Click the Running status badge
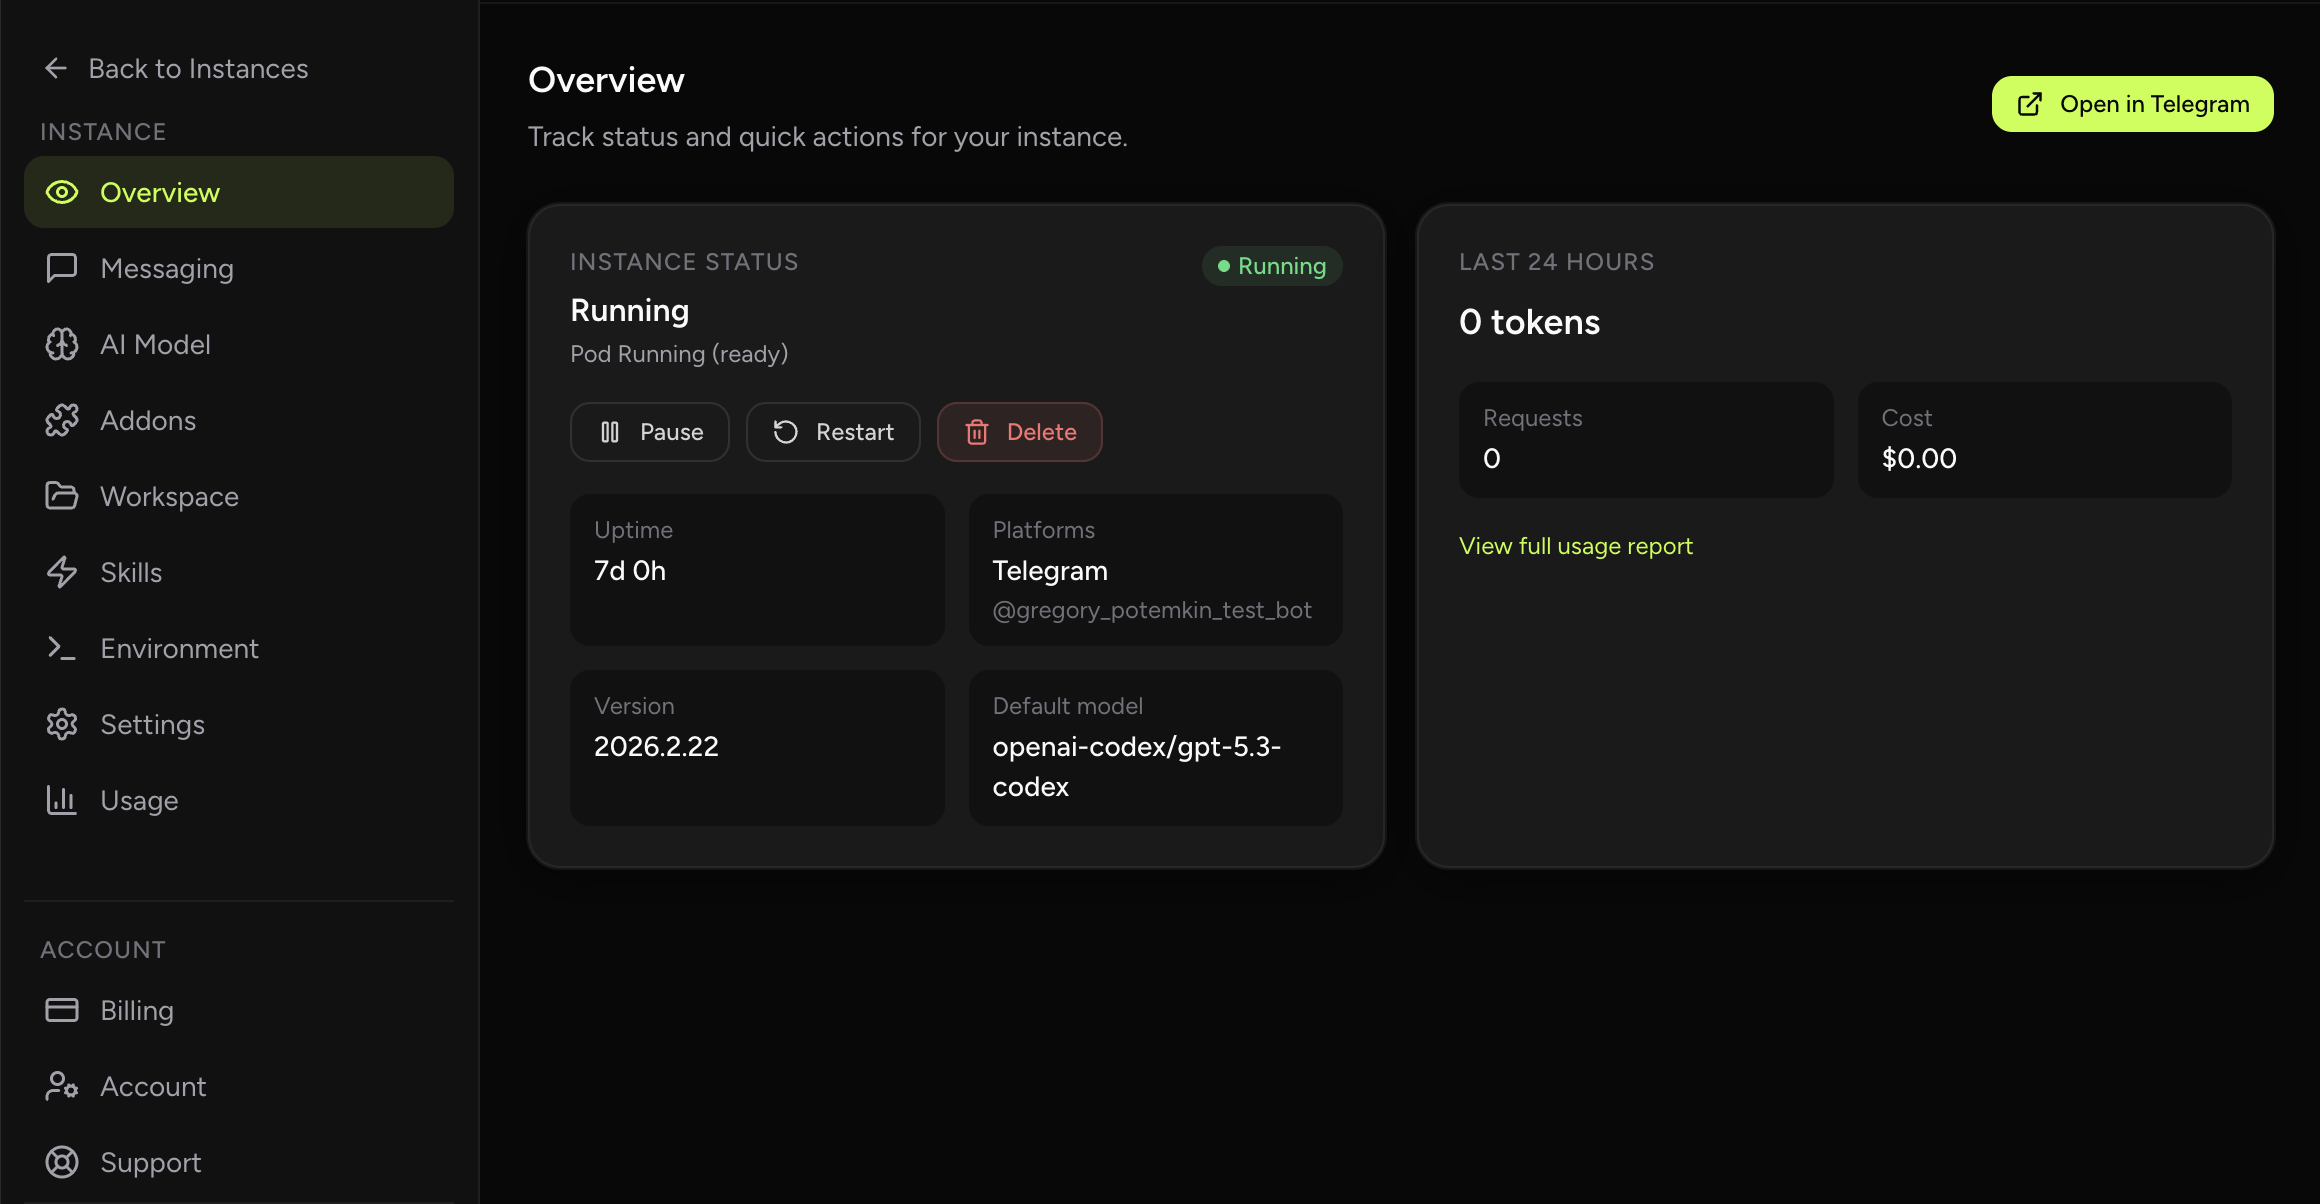The image size is (2320, 1204). pyautogui.click(x=1271, y=265)
